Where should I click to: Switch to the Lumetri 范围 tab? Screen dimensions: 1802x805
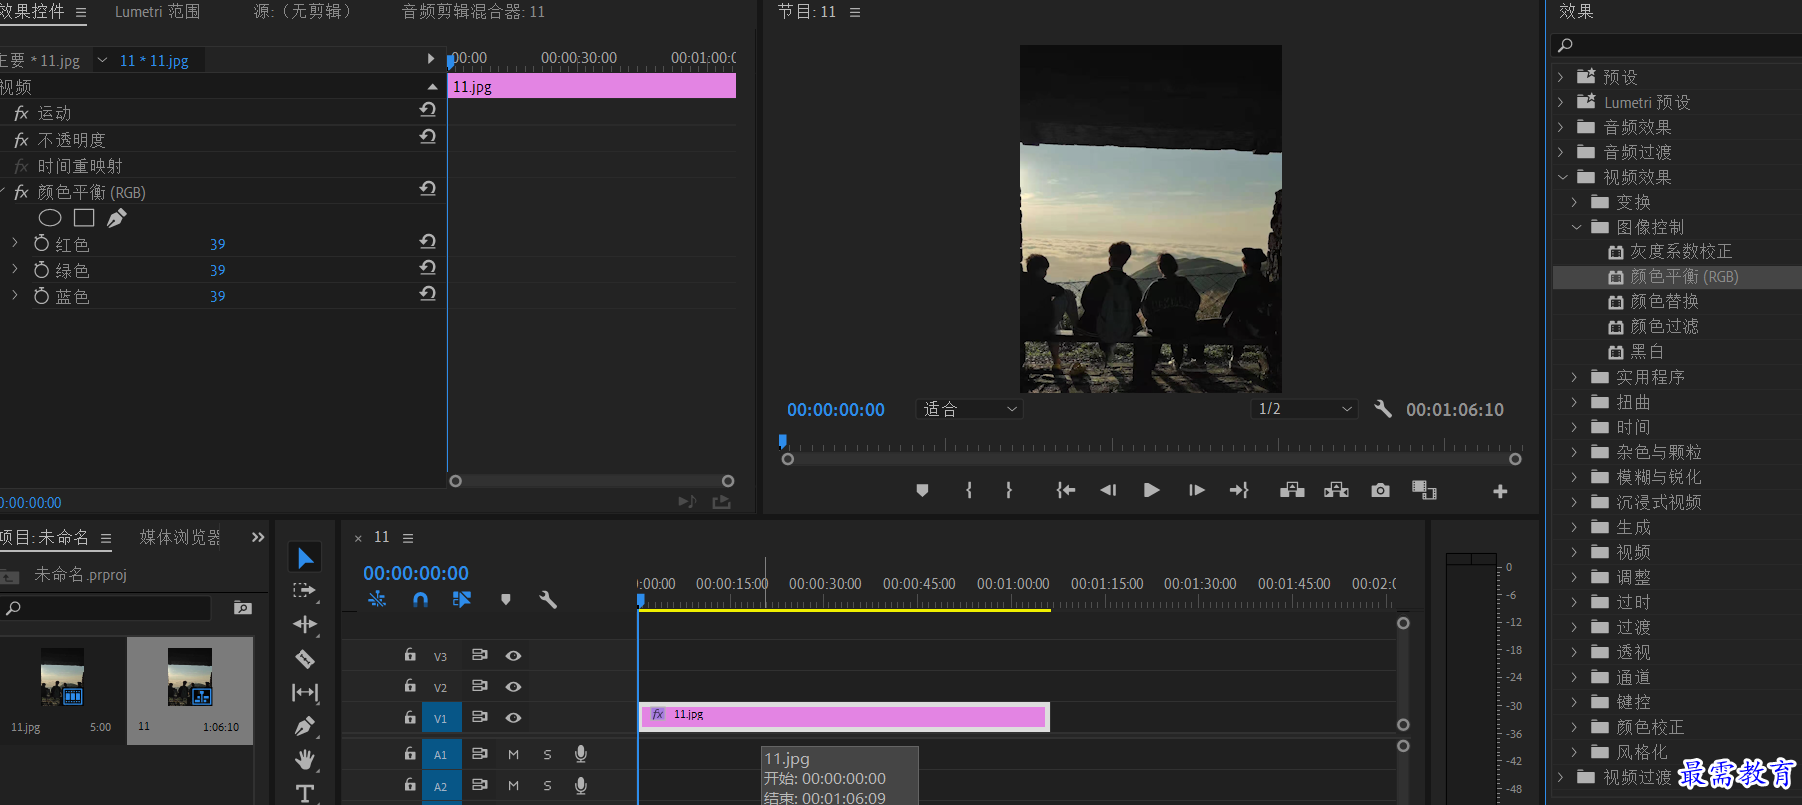coord(157,12)
